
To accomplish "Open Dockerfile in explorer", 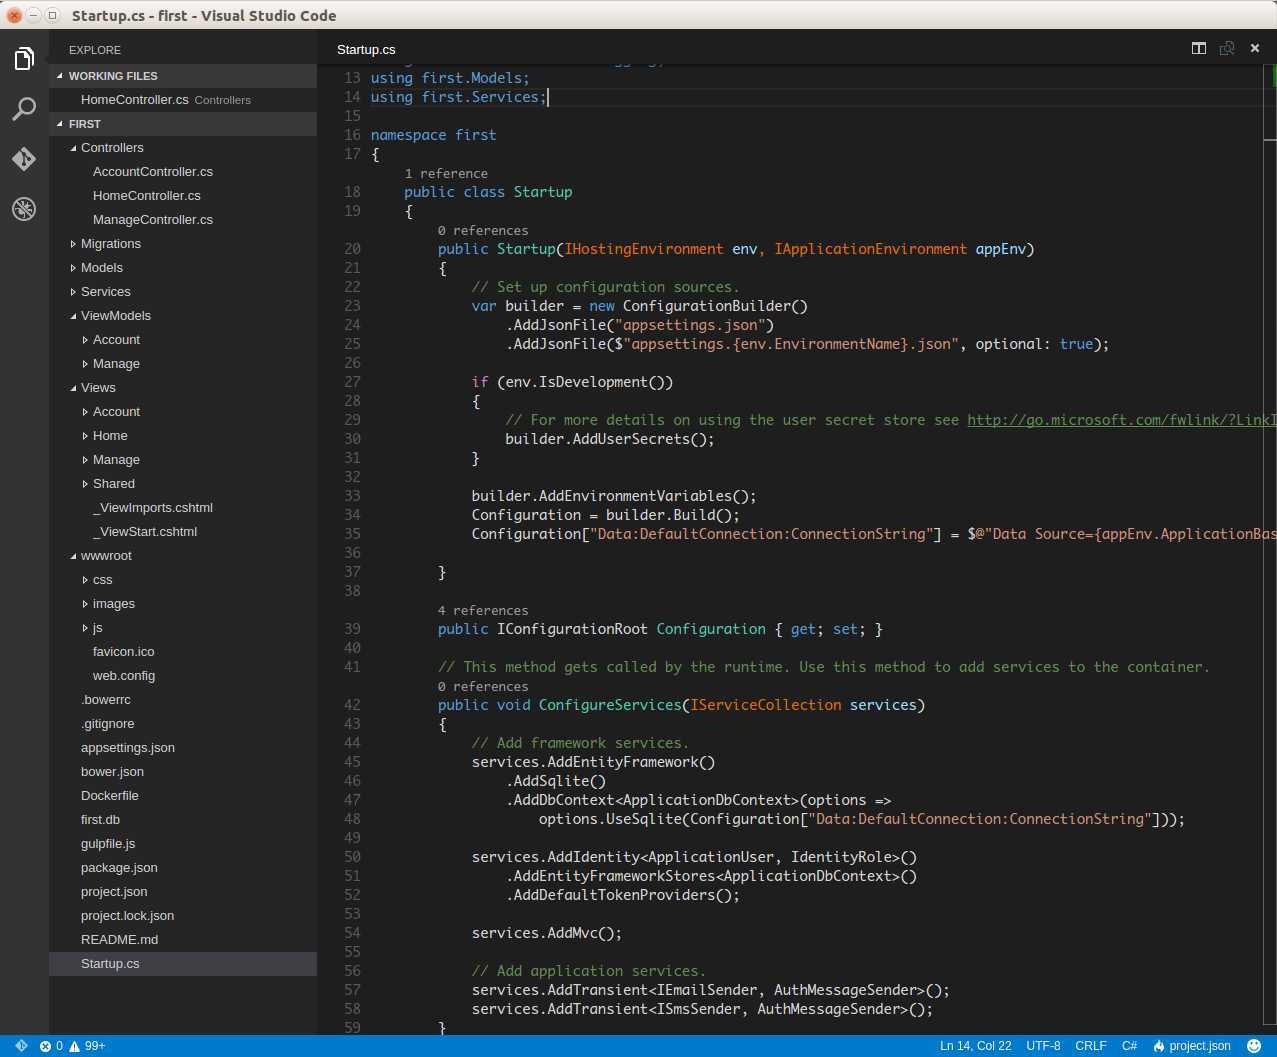I will pyautogui.click(x=183, y=796).
